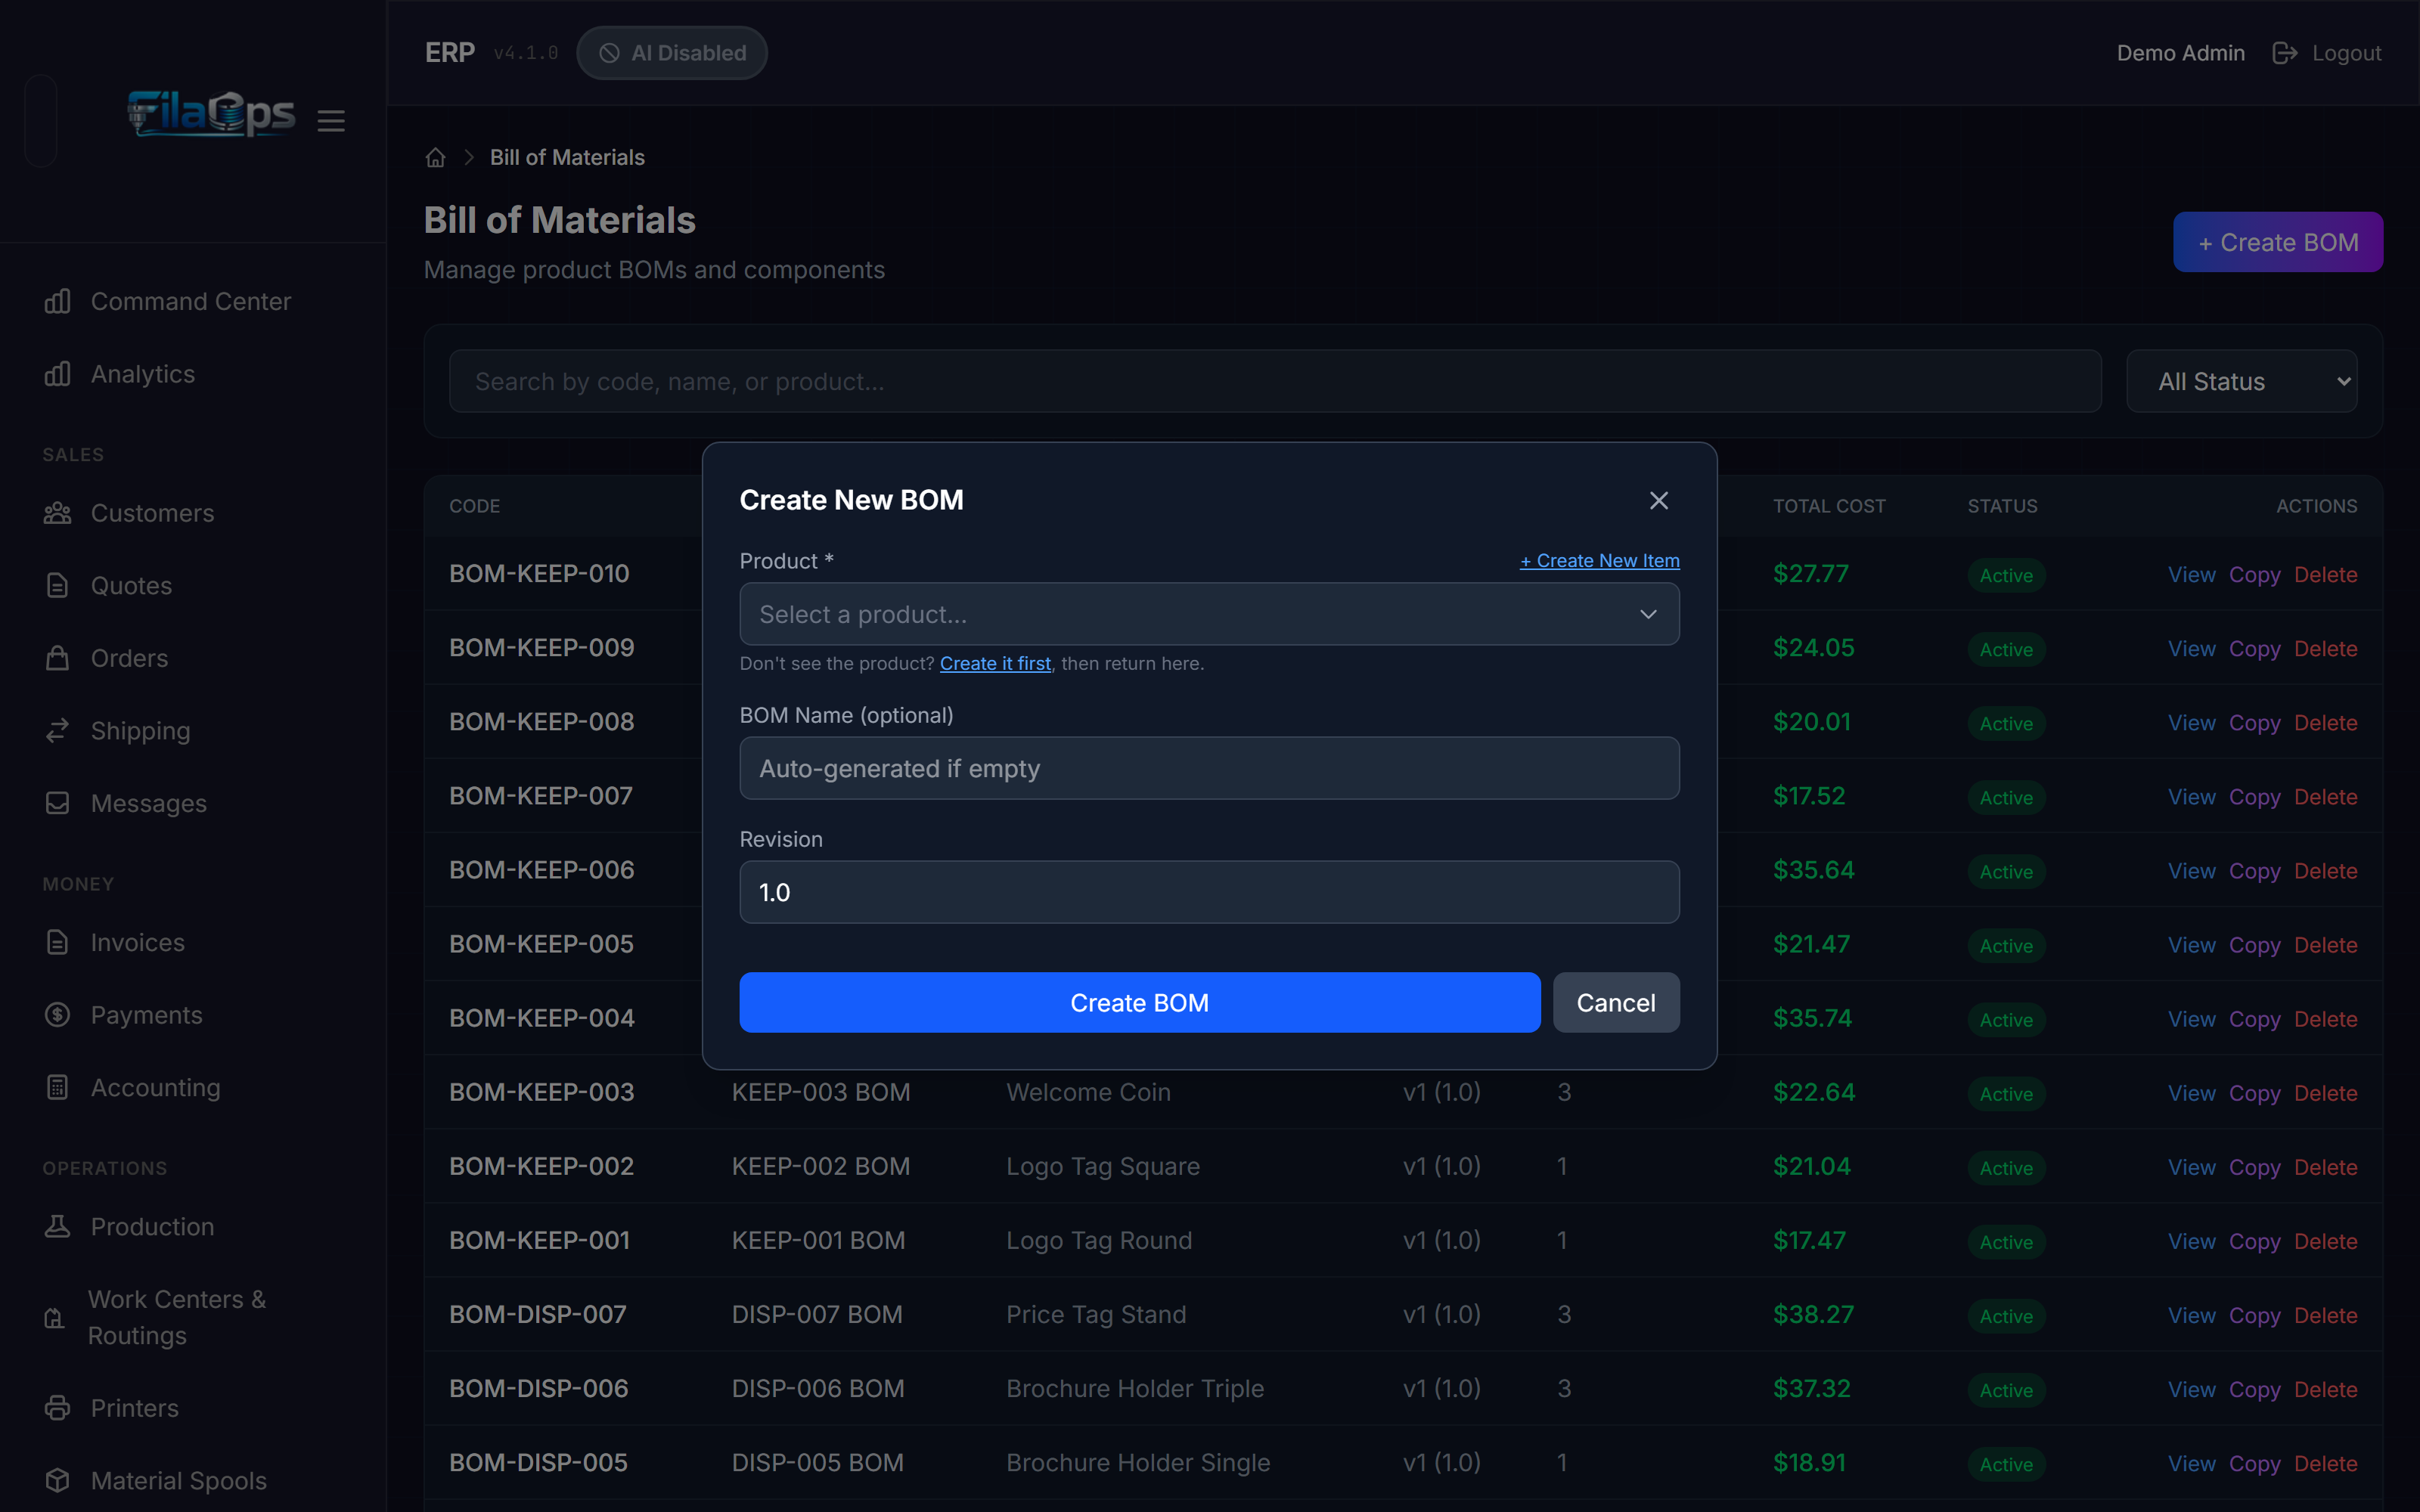Delete BOM-KEEP-001
The height and width of the screenshot is (1512, 2420).
pos(2325,1241)
